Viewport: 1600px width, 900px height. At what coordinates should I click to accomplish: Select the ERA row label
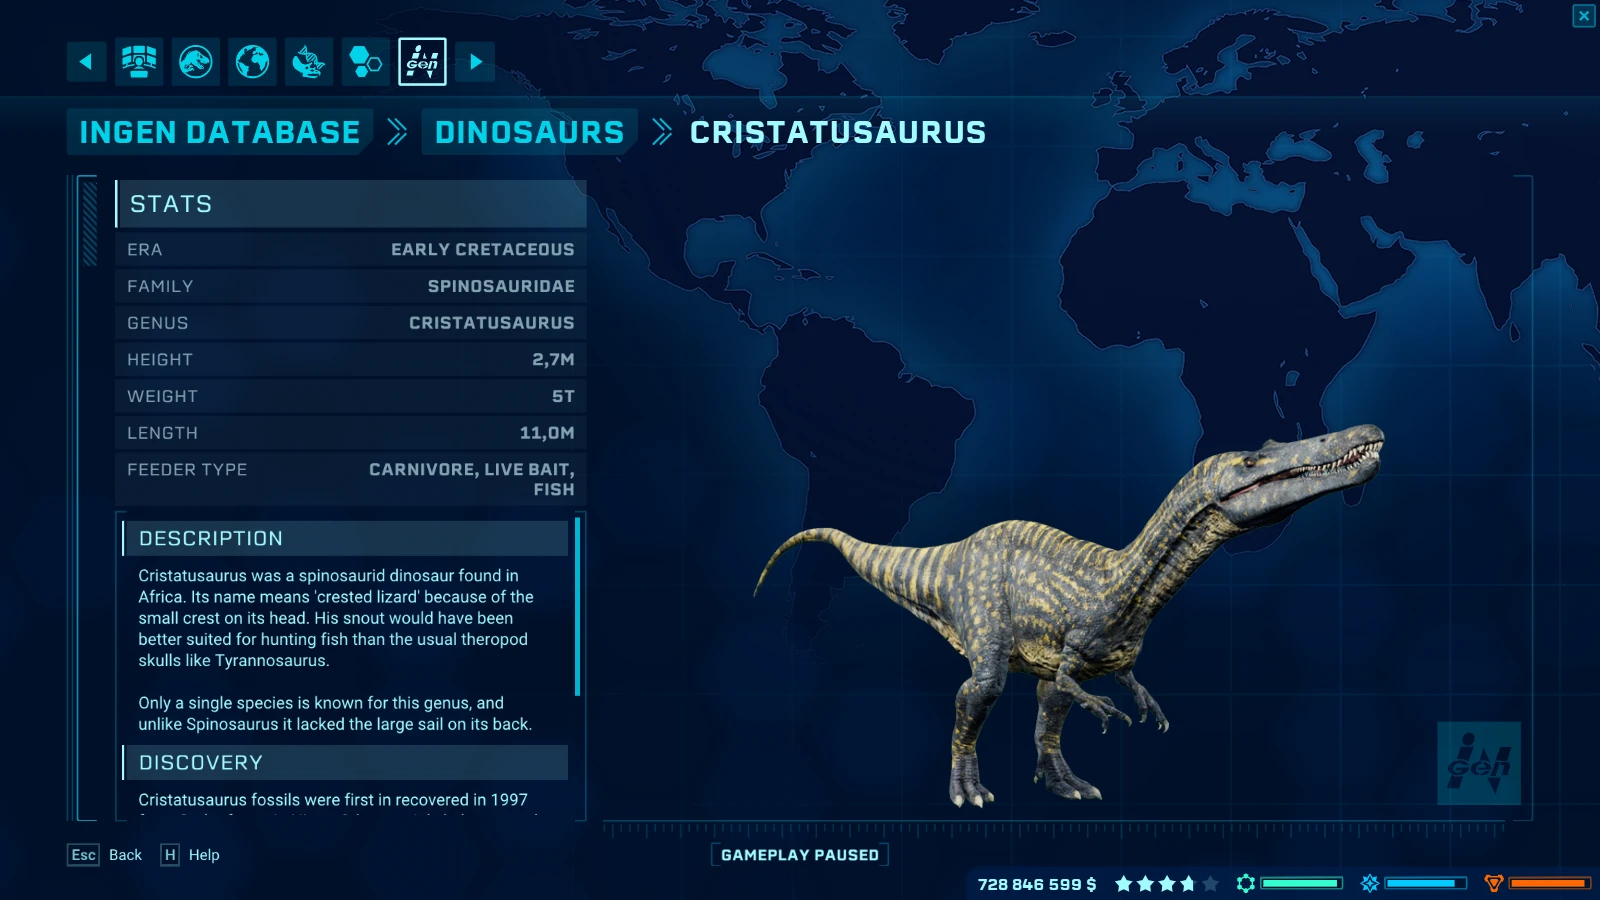[145, 250]
